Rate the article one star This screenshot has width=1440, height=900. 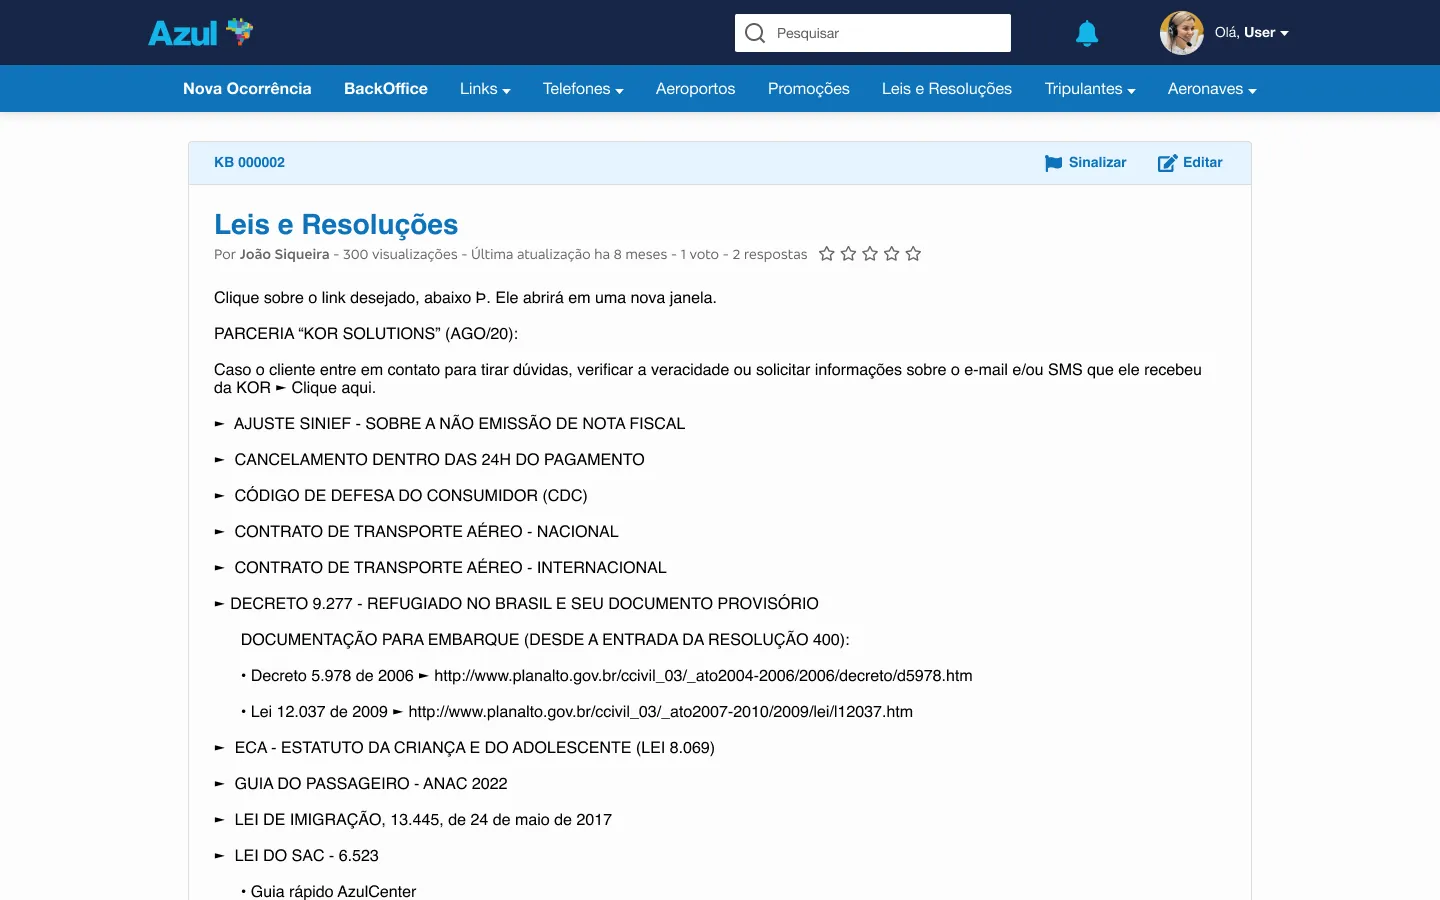827,254
